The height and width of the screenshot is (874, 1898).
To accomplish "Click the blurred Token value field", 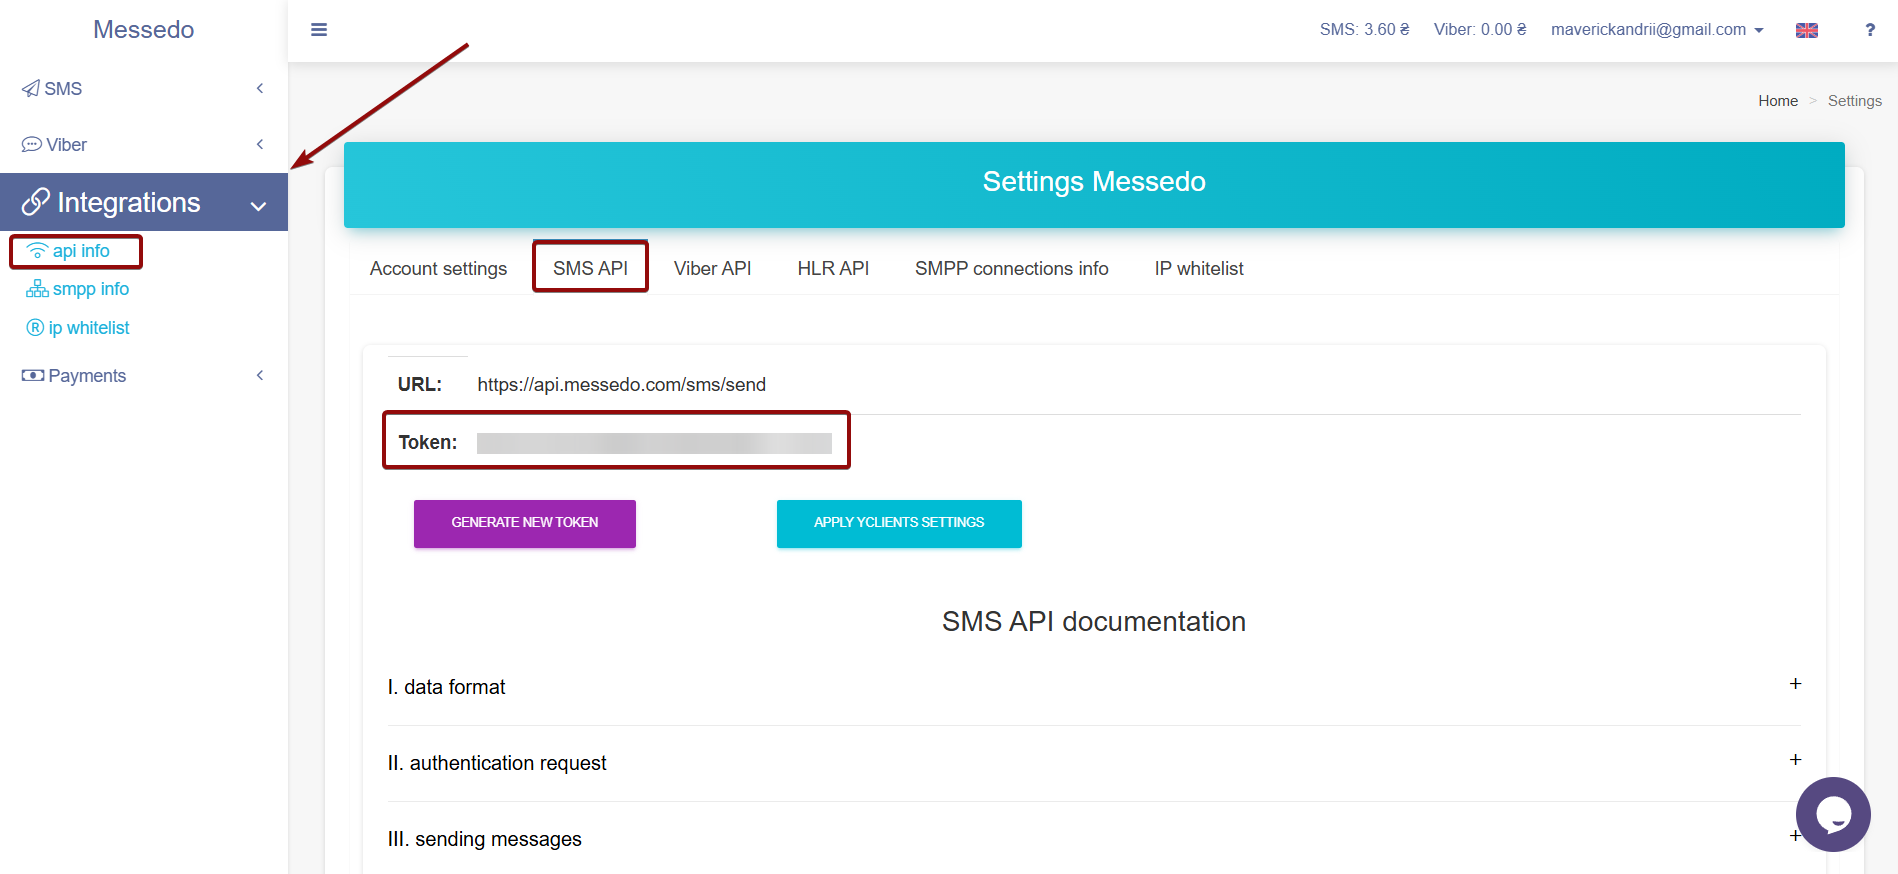I will coord(654,443).
